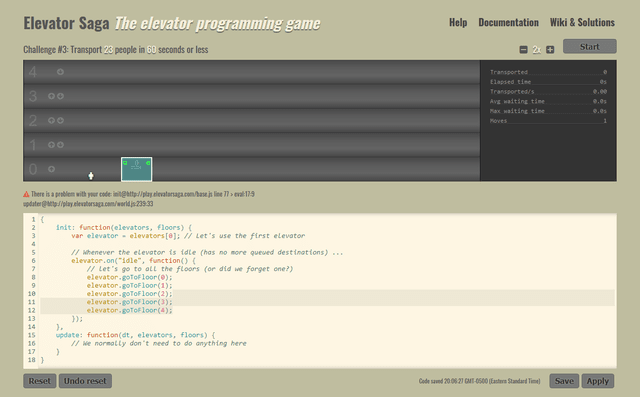This screenshot has width=640, height=397.
Task: Click the 'Moves' stat row
Action: 548,121
